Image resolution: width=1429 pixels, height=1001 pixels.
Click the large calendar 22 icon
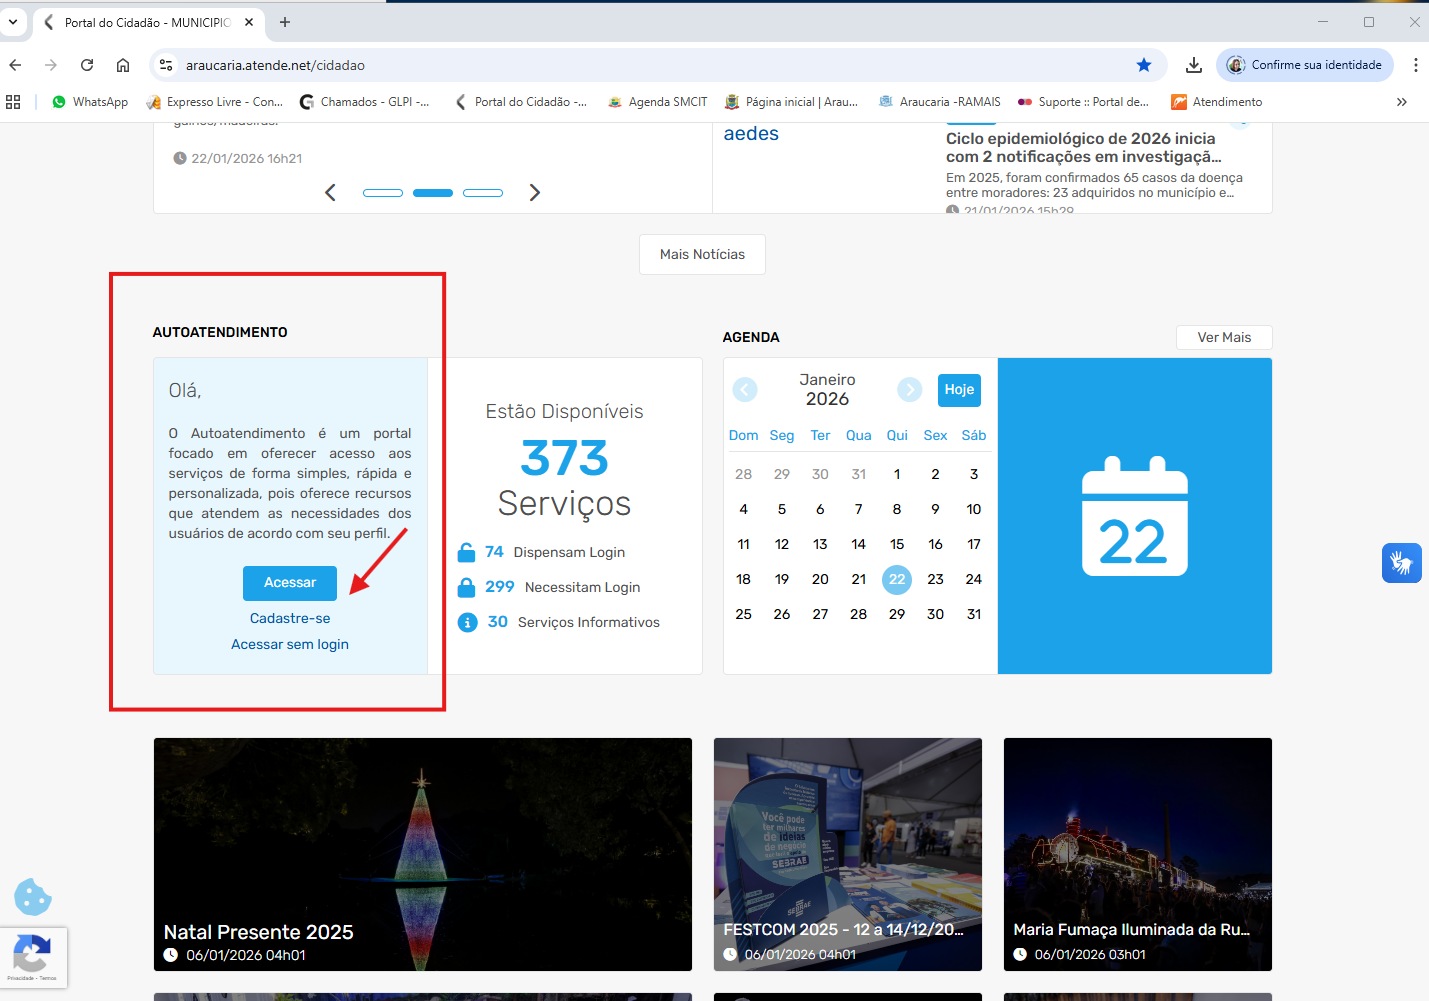(1135, 516)
